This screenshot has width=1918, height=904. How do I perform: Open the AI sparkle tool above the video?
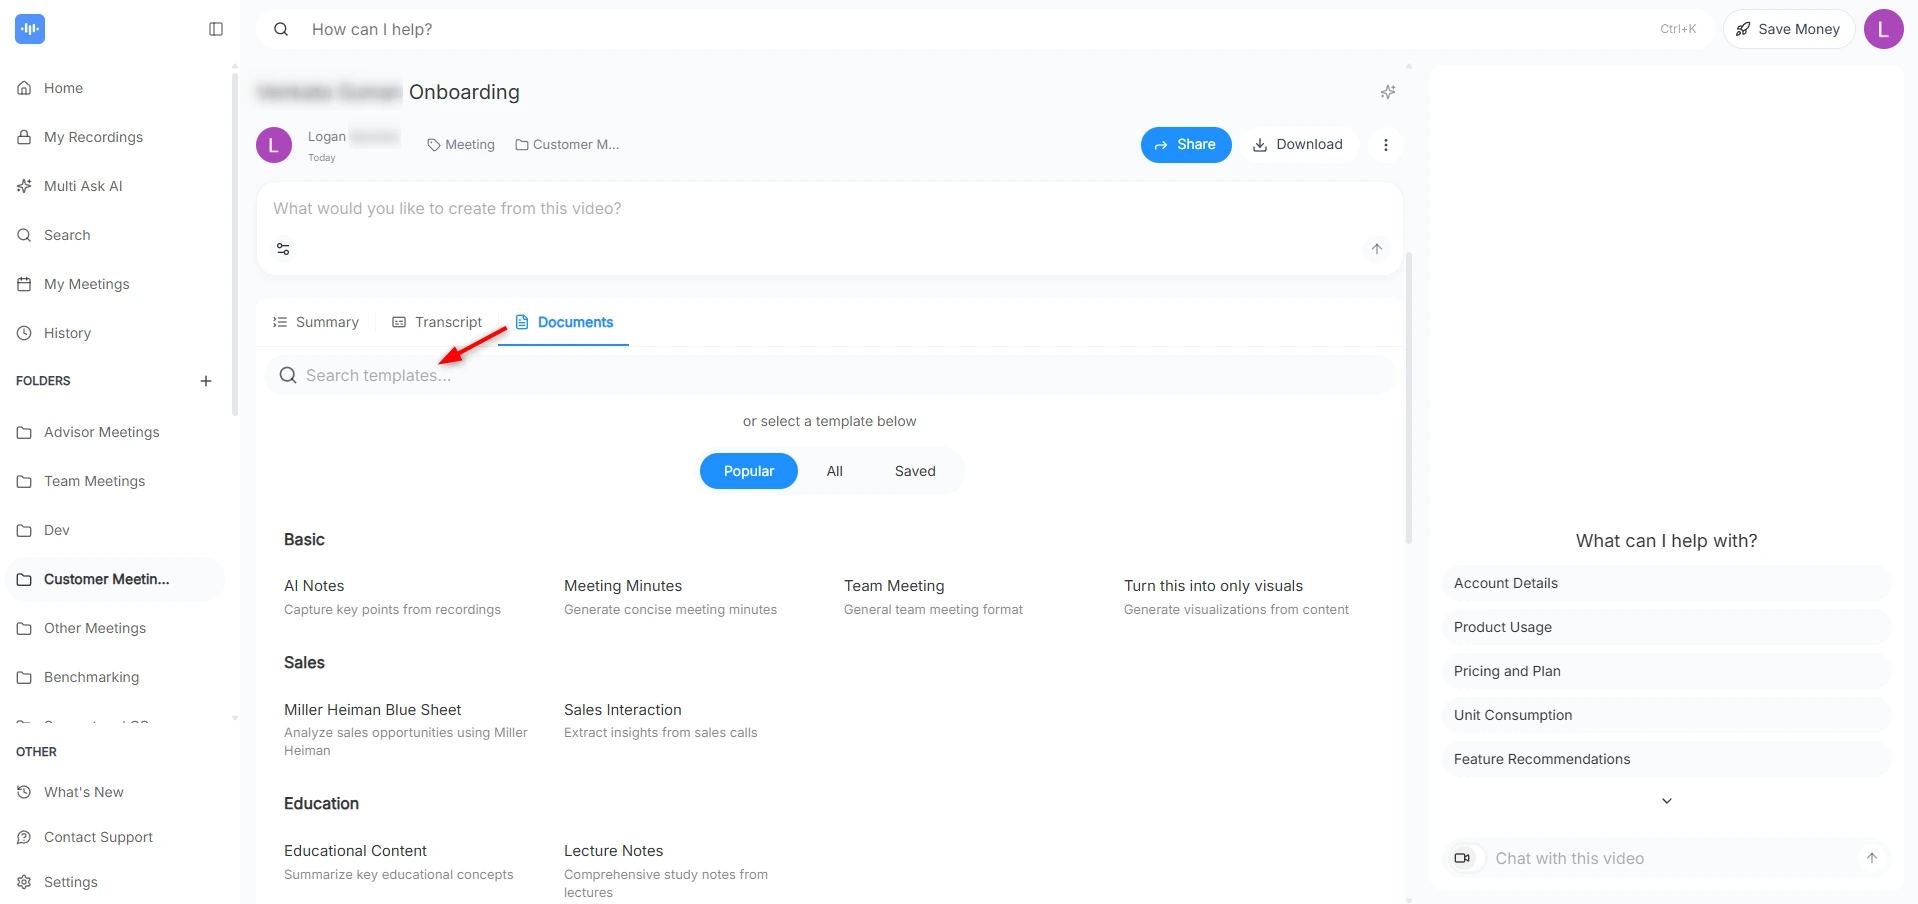[x=1388, y=91]
